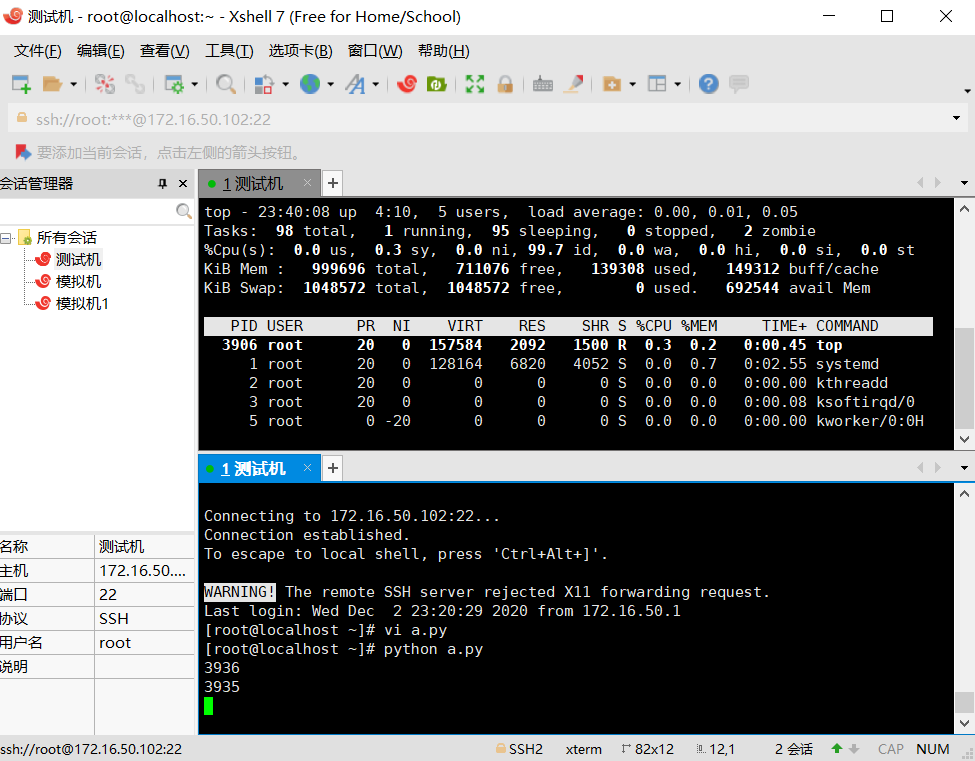This screenshot has width=975, height=761.
Task: Launch Xagent red swirl toolbar icon
Action: tap(407, 84)
